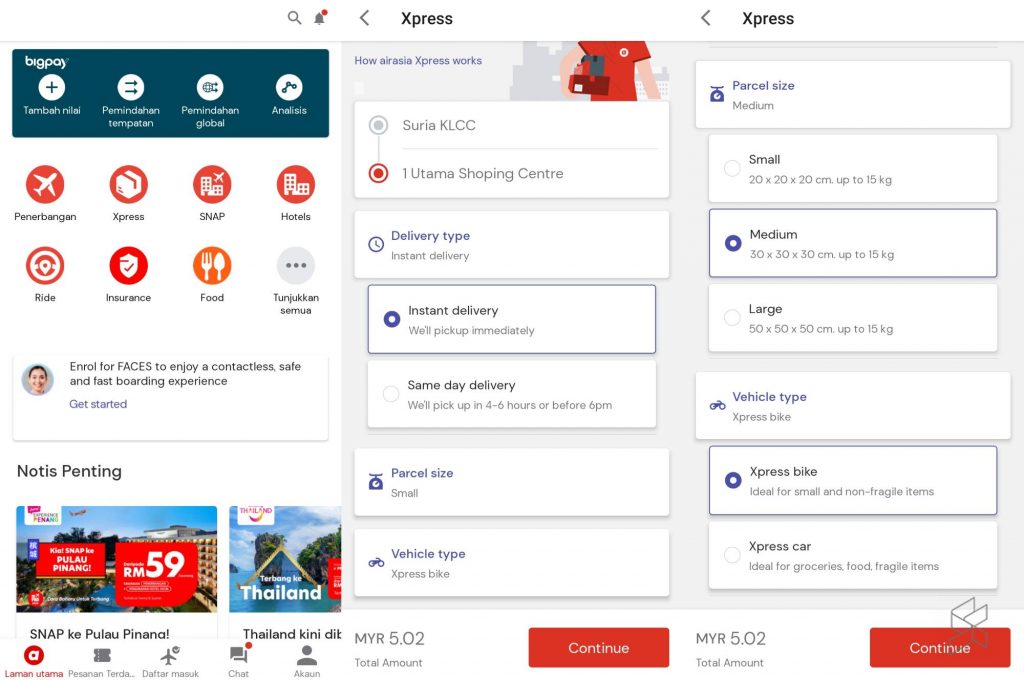Image resolution: width=1024 pixels, height=682 pixels.
Task: Open notifications bell icon
Action: [320, 18]
